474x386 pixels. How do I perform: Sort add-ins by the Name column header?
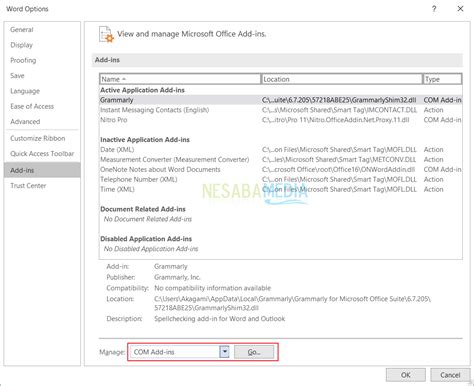(180, 79)
